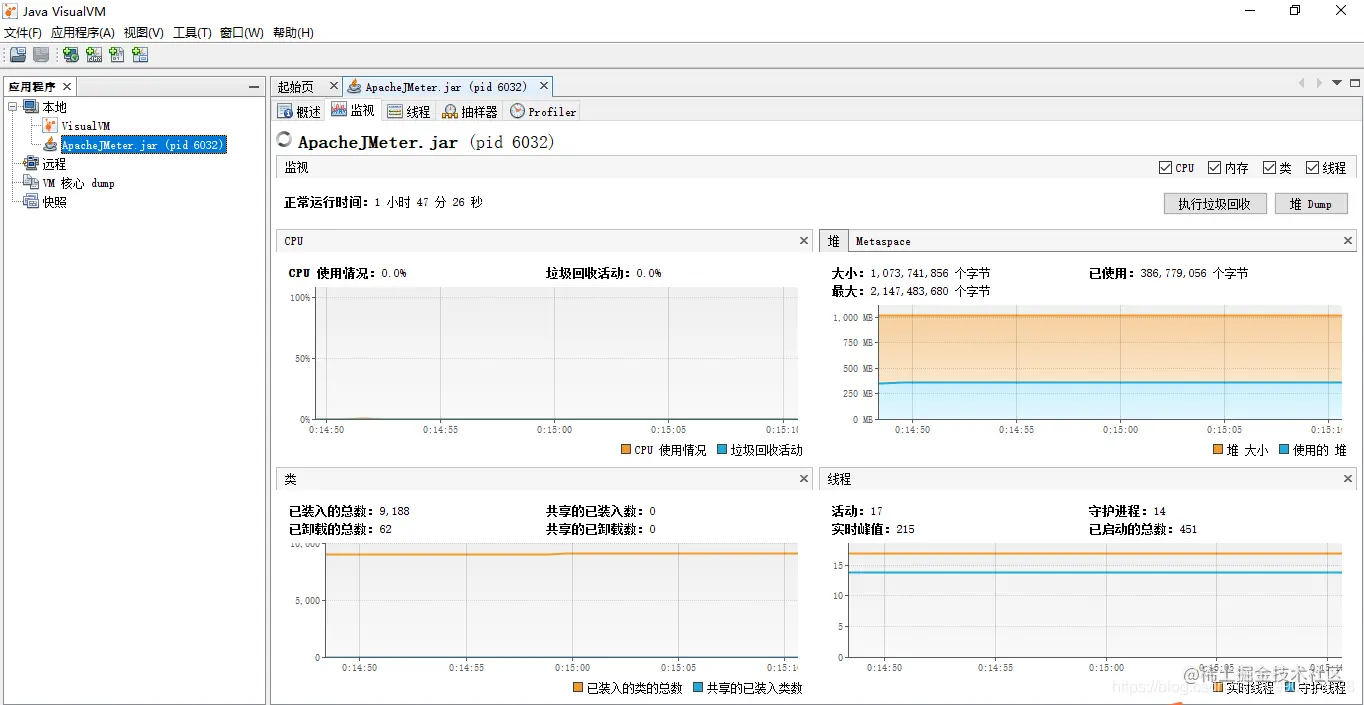Click the computer icon beside 本地
The height and width of the screenshot is (705, 1364).
(x=30, y=107)
